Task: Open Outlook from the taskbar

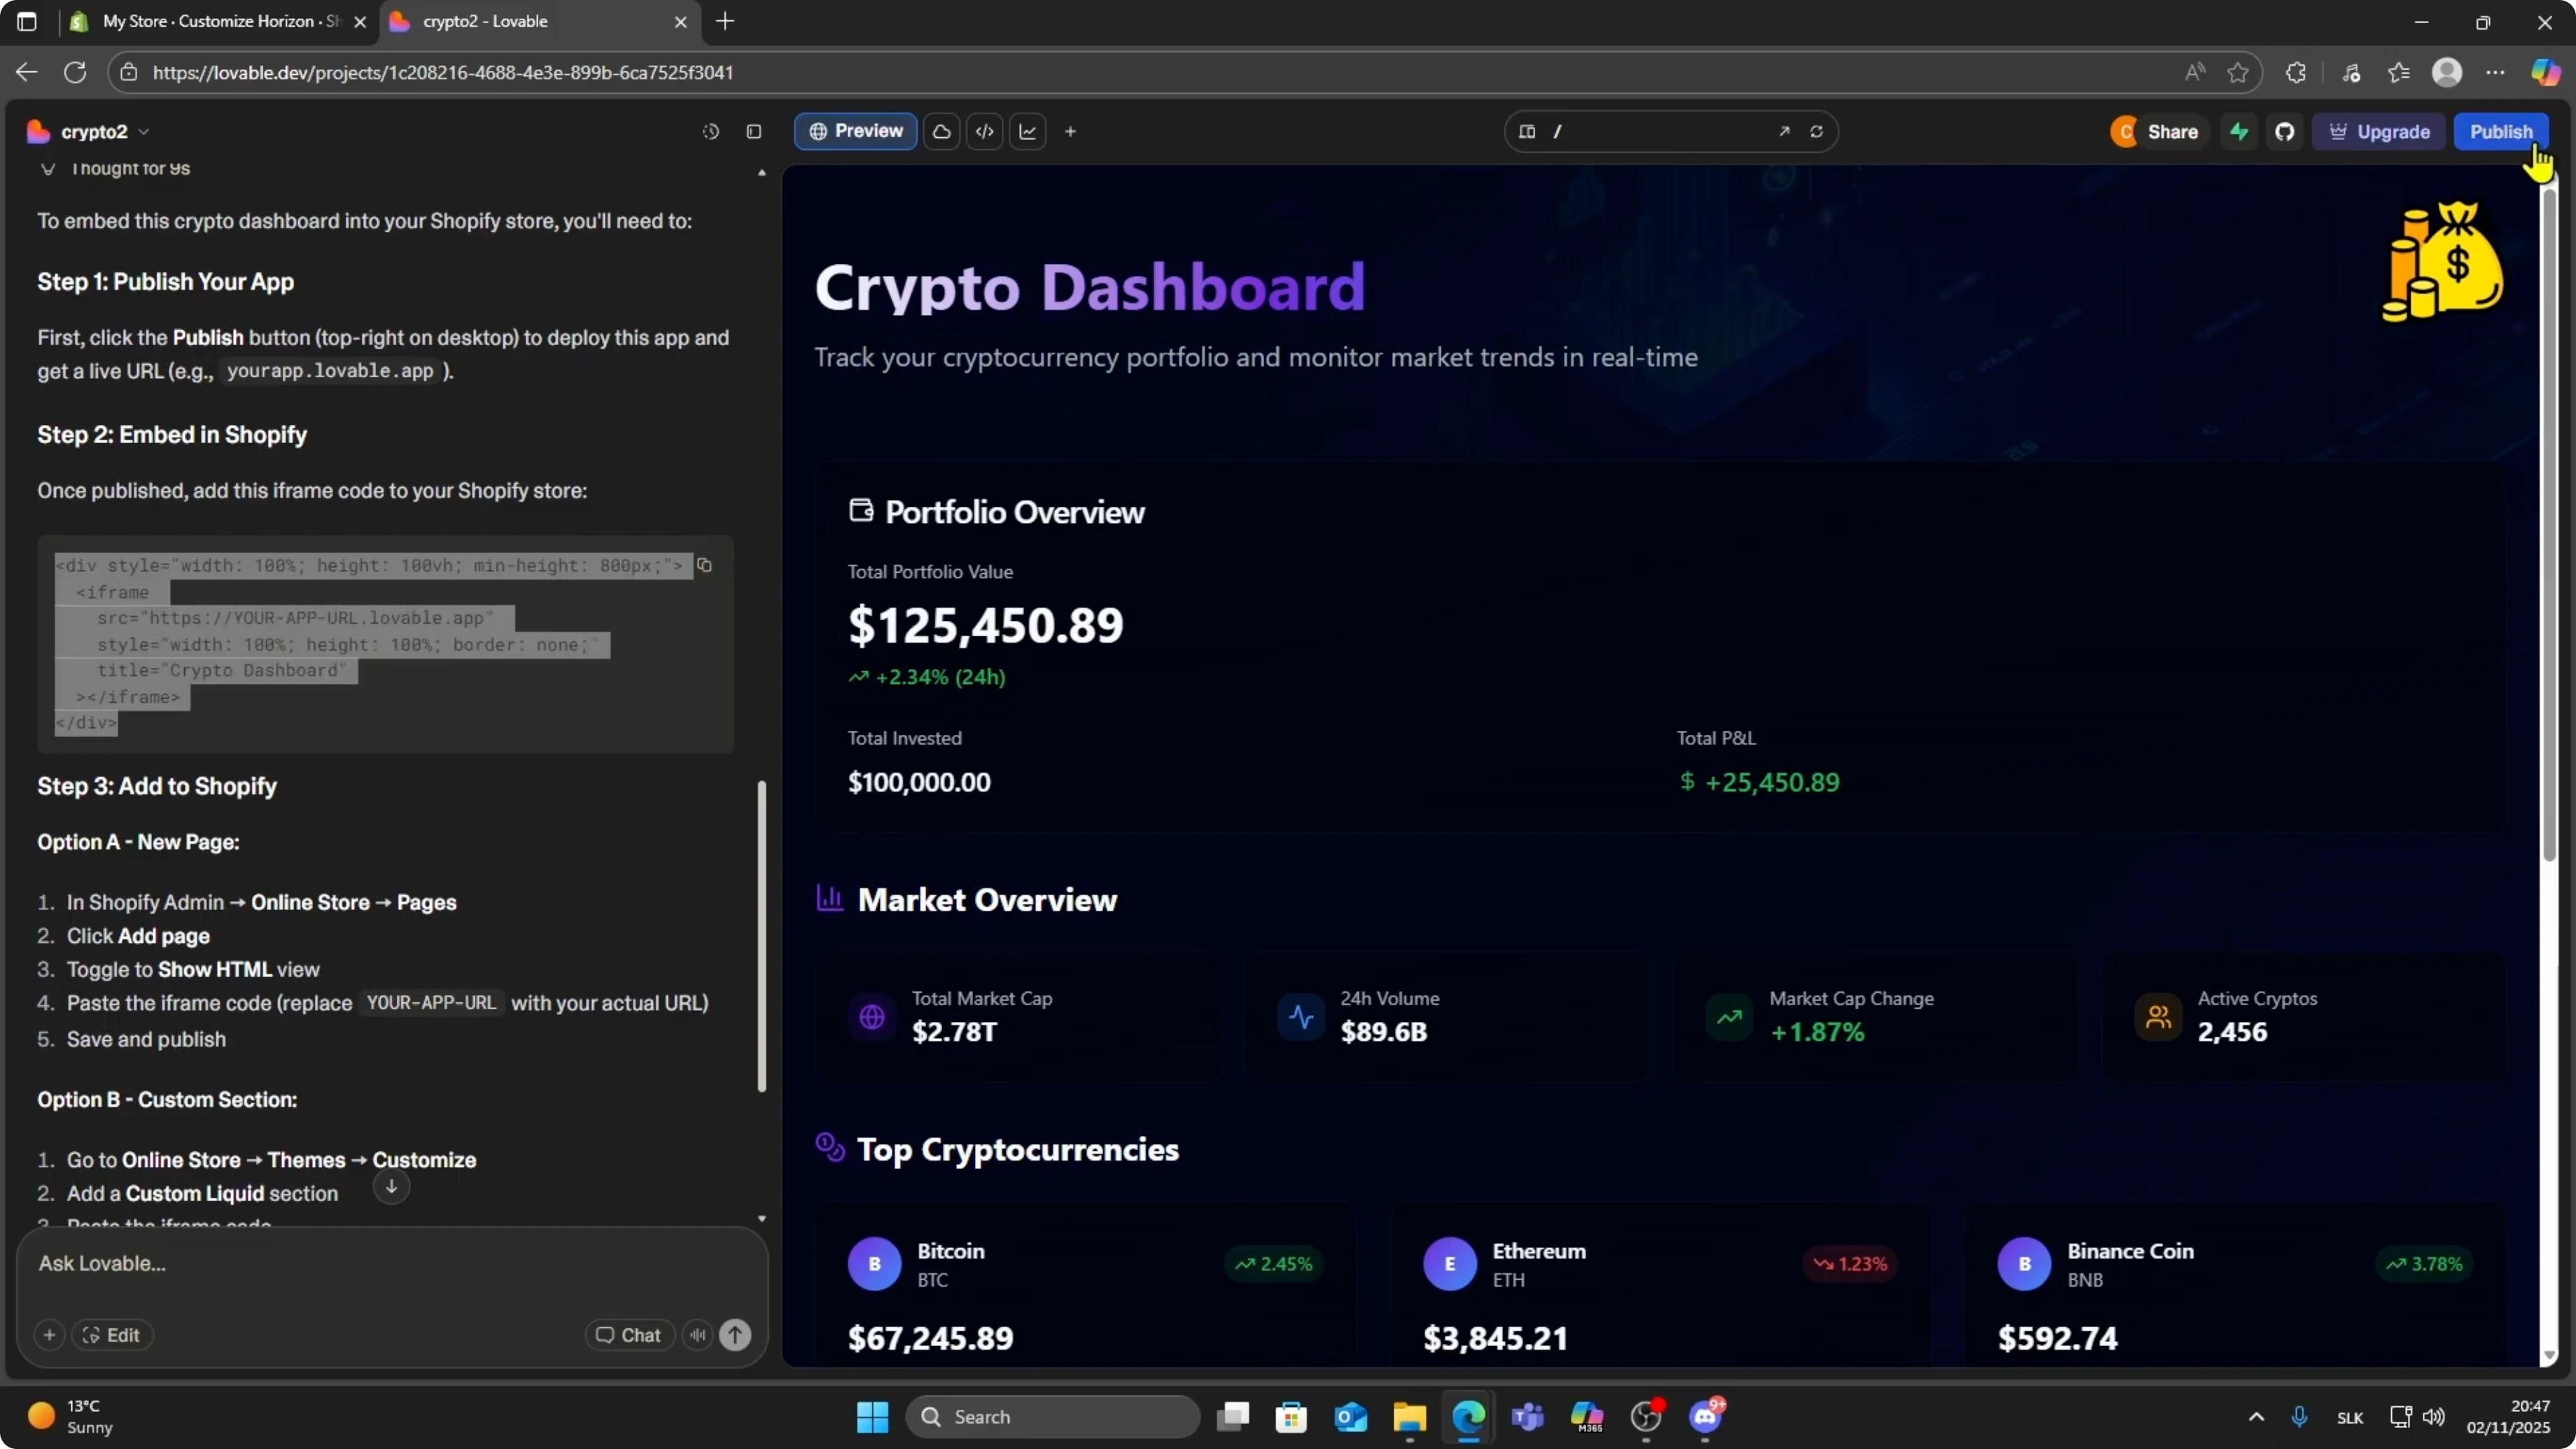Action: click(x=1351, y=1417)
